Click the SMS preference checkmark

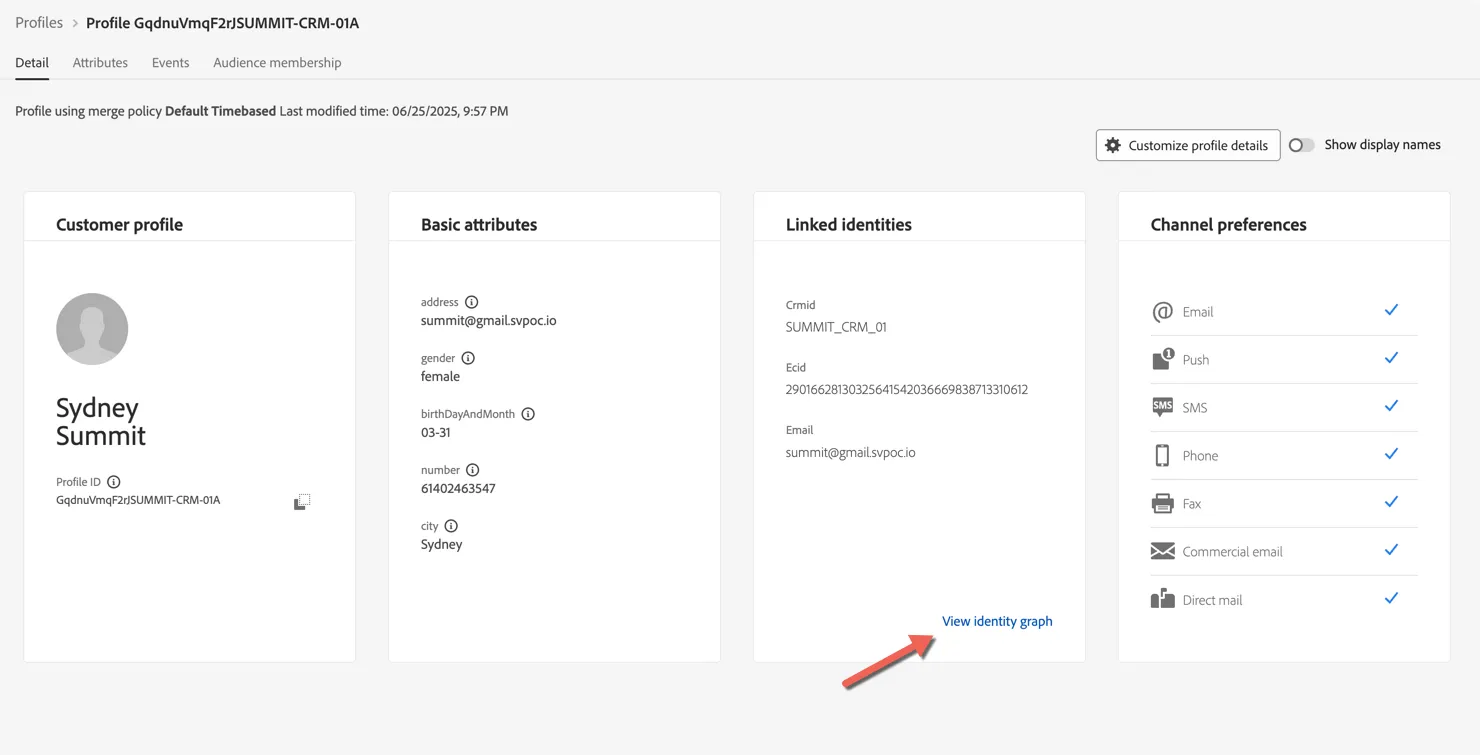point(1391,406)
